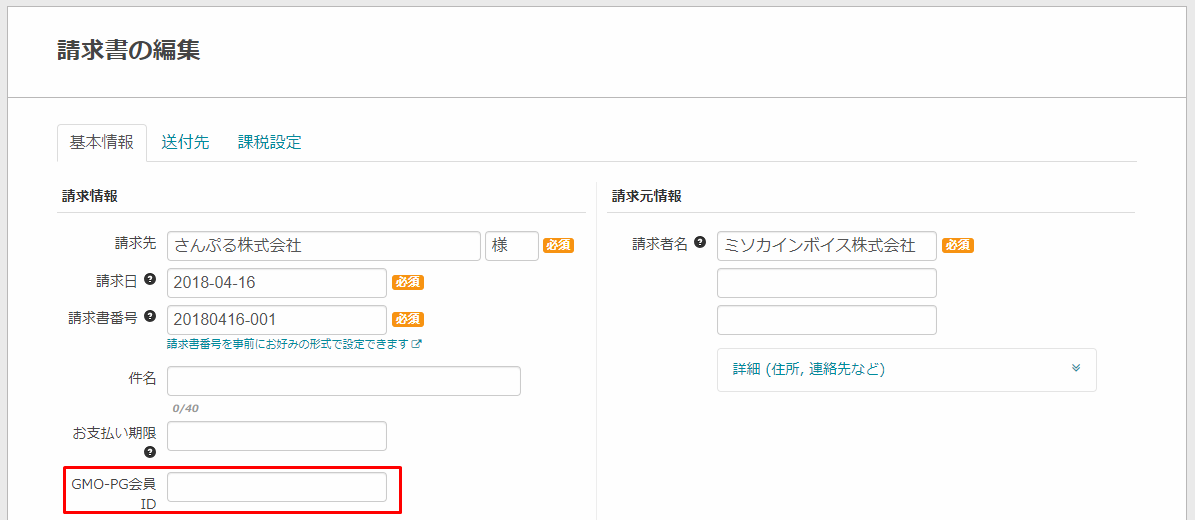Click the お支払い期限 input field
Screen dimensions: 1195x520
(x=277, y=435)
